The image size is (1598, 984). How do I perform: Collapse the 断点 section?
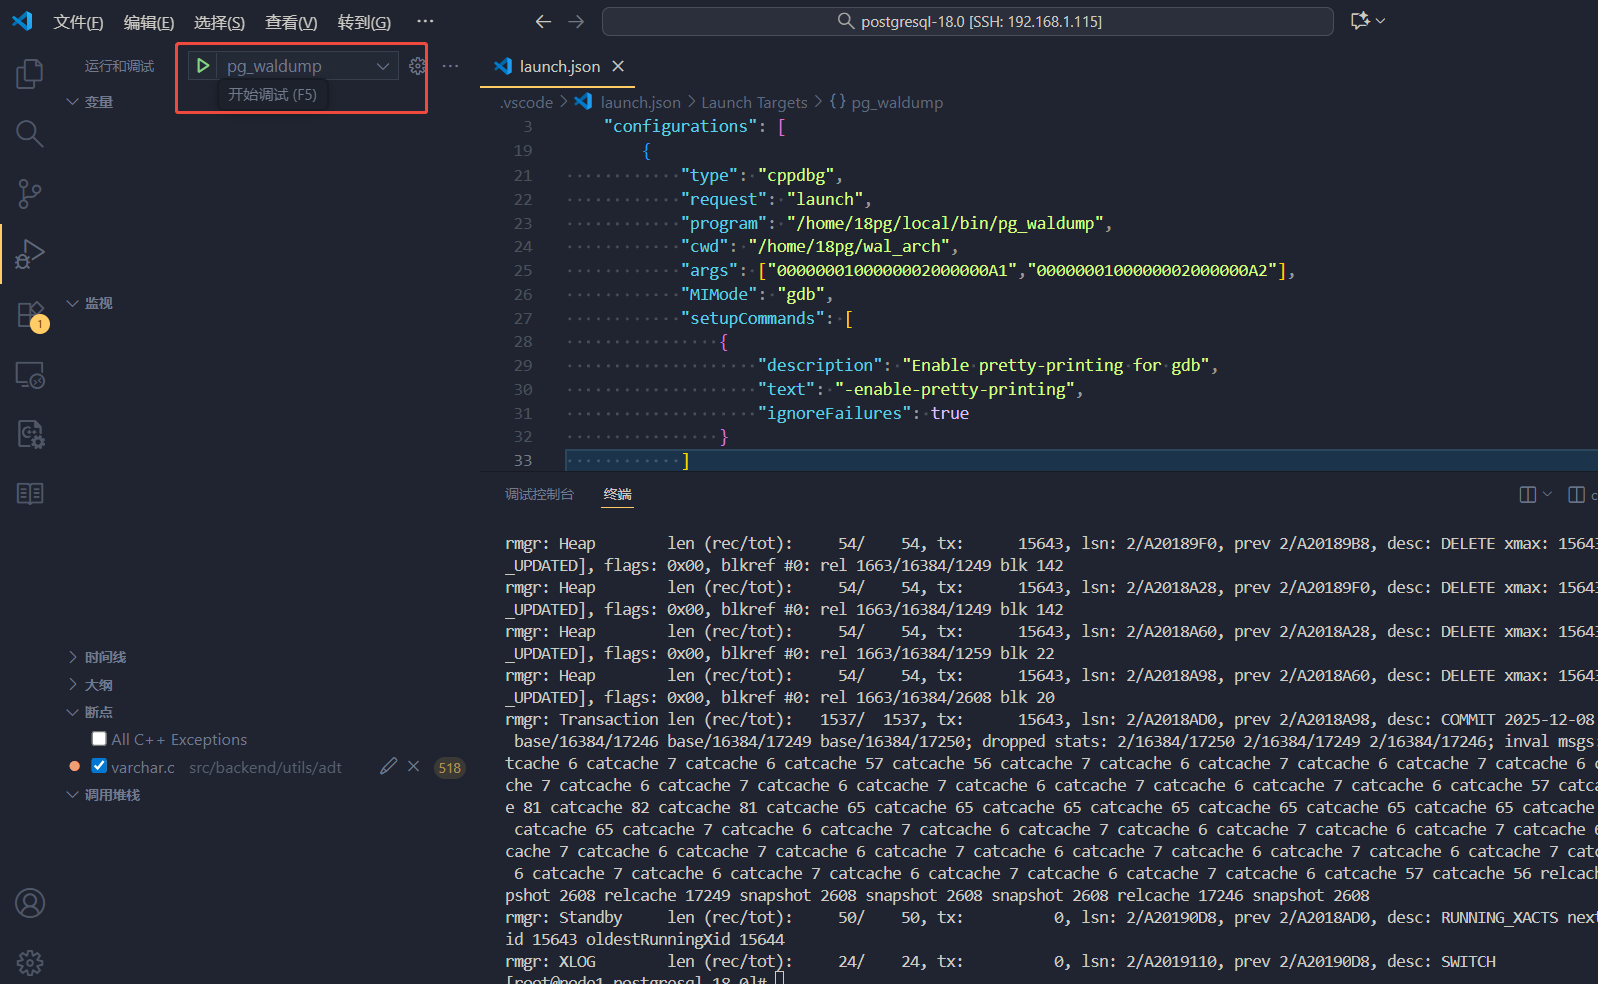pos(90,712)
